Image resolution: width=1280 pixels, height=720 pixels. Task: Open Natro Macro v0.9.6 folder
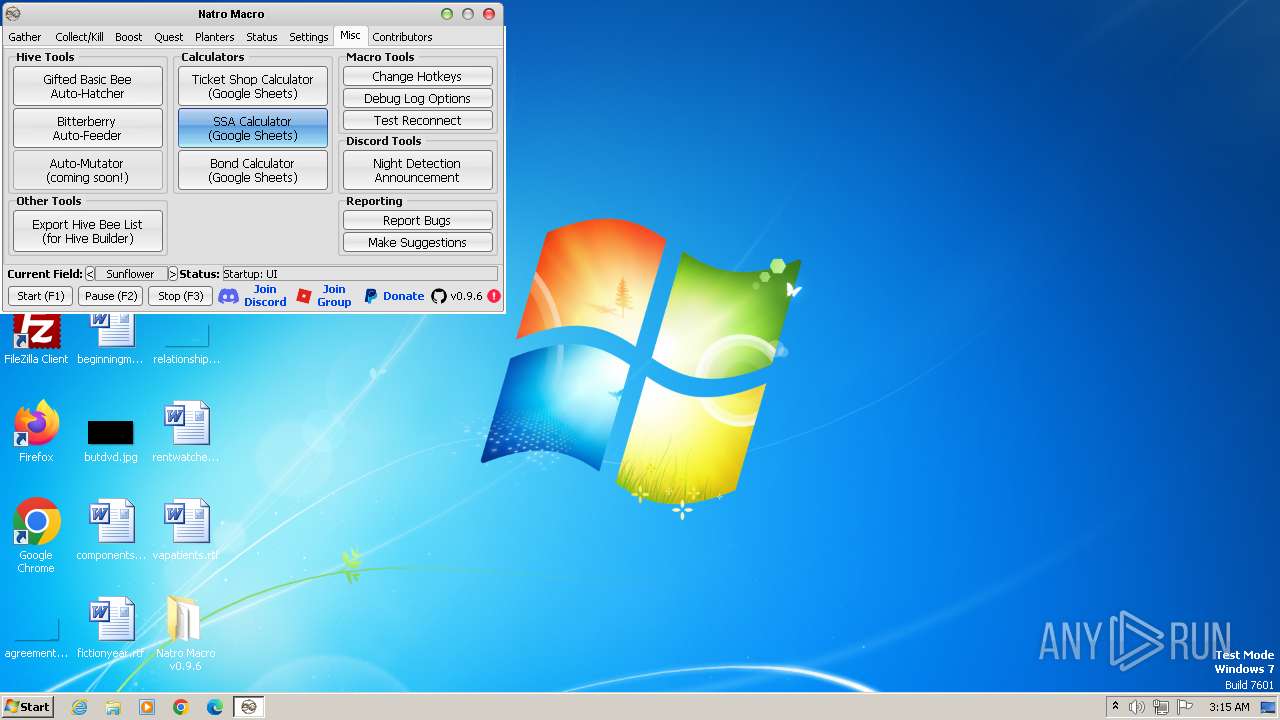click(185, 634)
